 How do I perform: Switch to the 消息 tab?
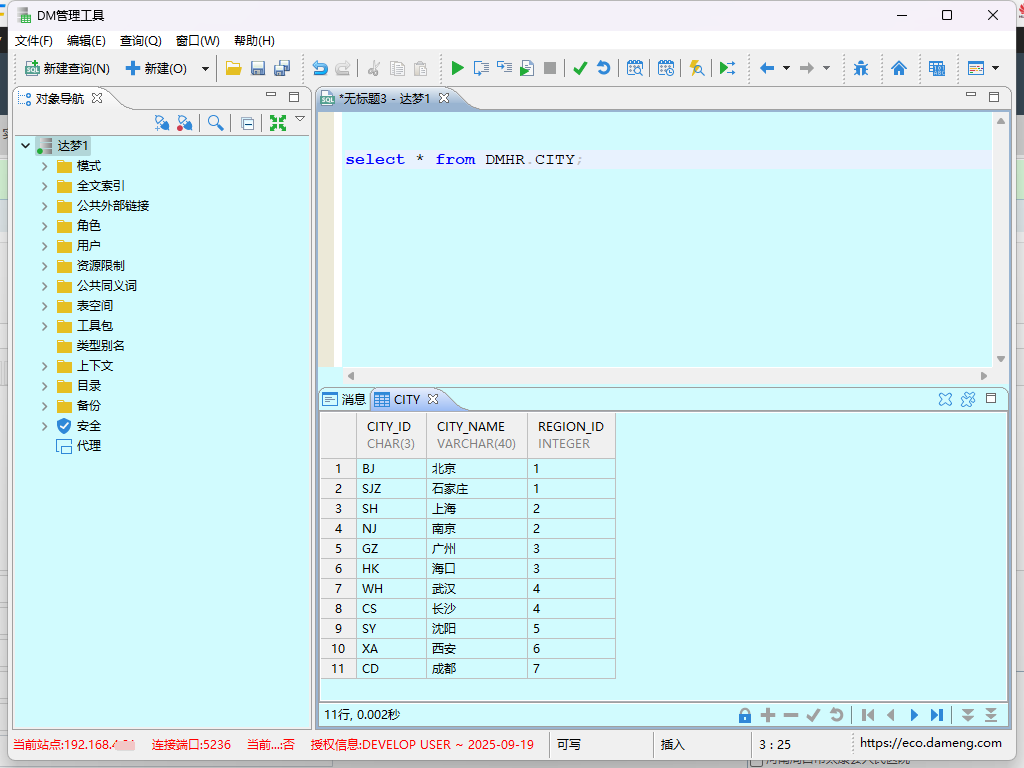pos(344,399)
